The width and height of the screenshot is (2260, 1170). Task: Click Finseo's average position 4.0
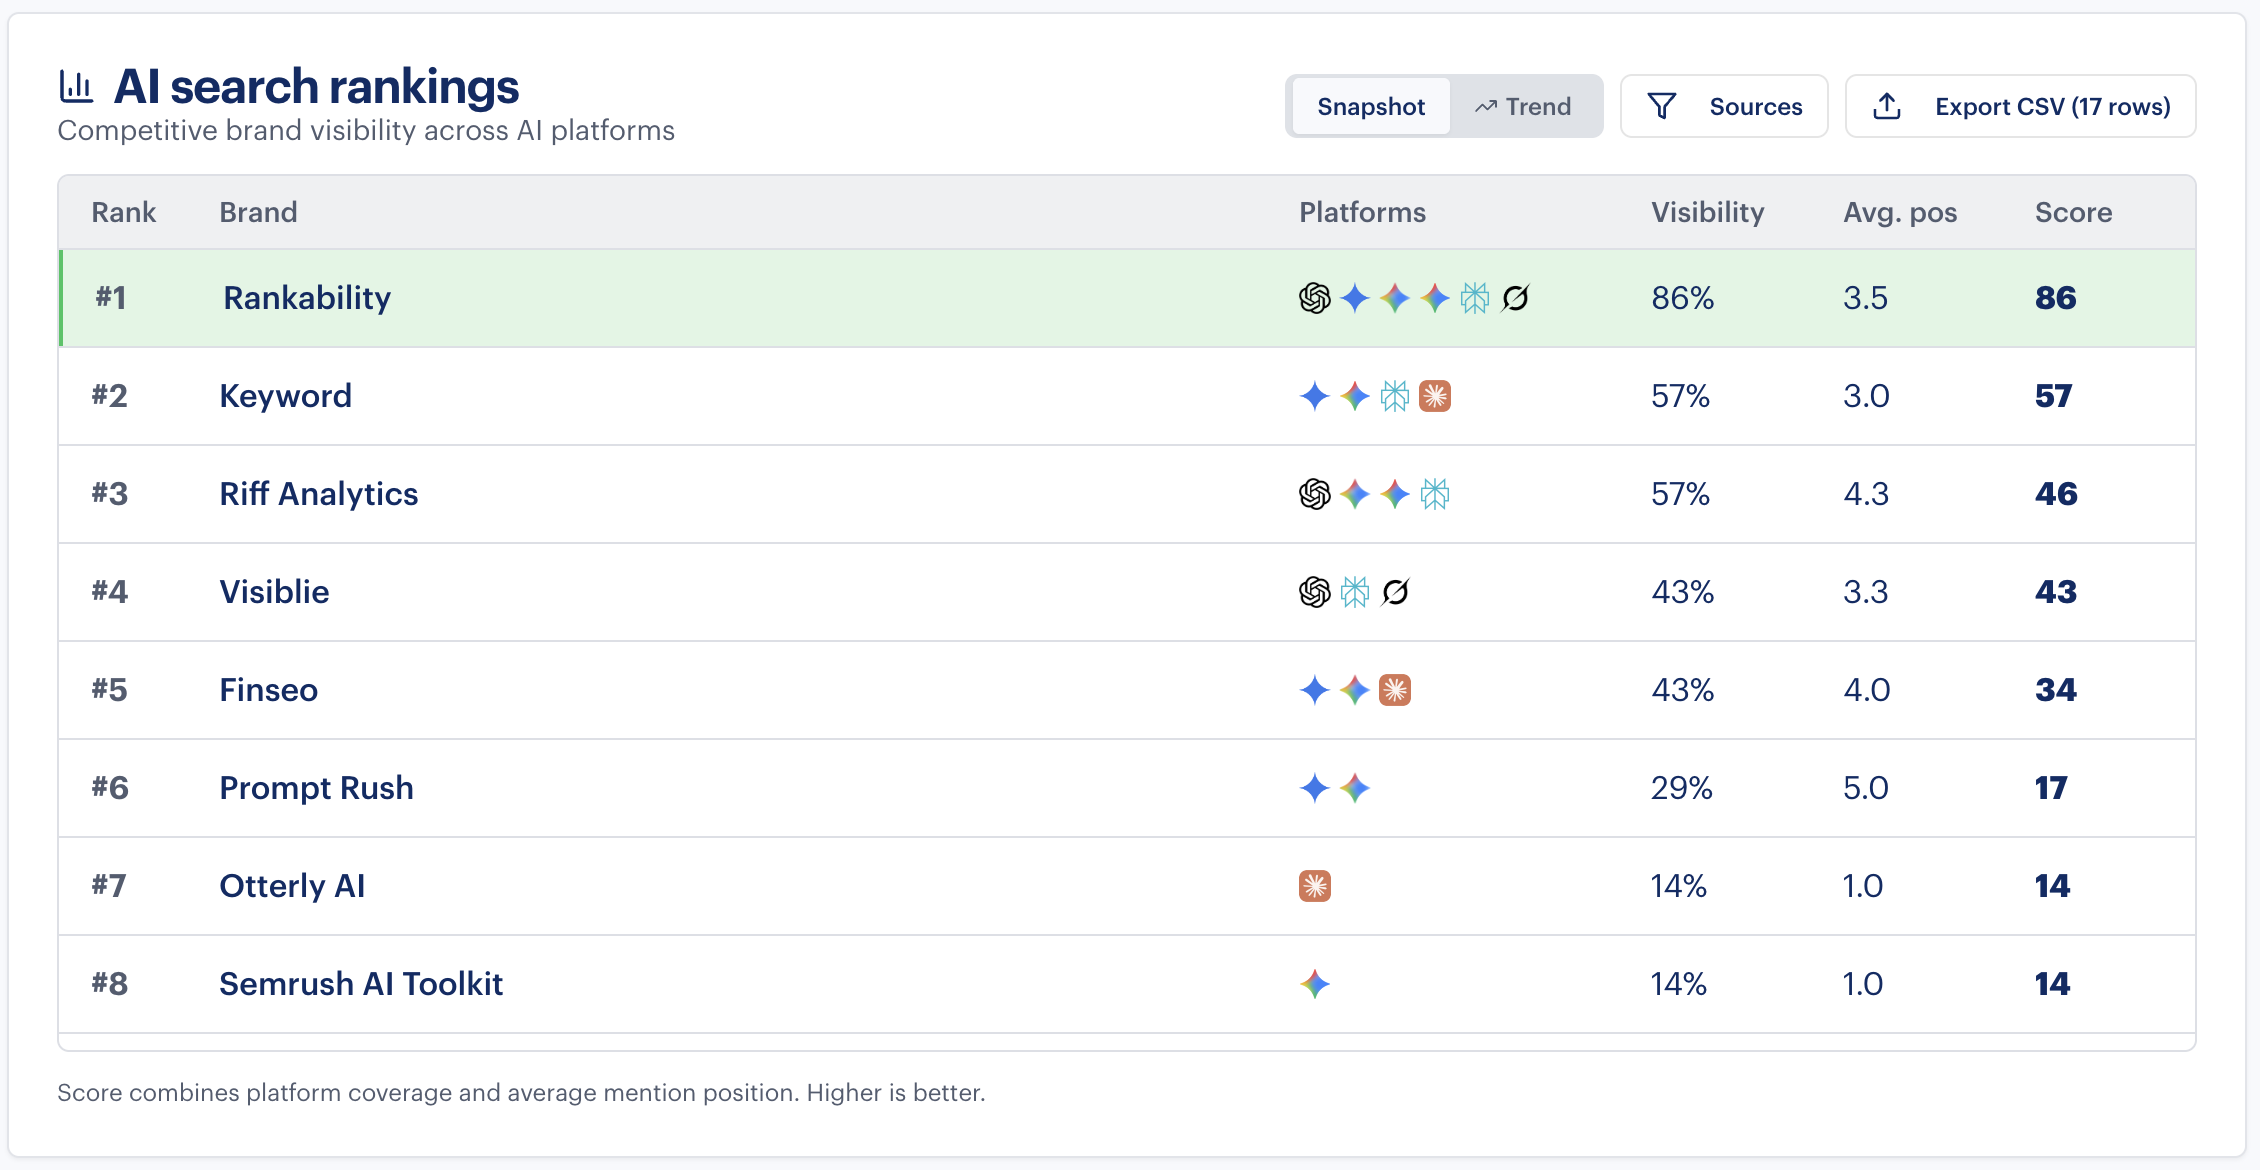(1866, 690)
